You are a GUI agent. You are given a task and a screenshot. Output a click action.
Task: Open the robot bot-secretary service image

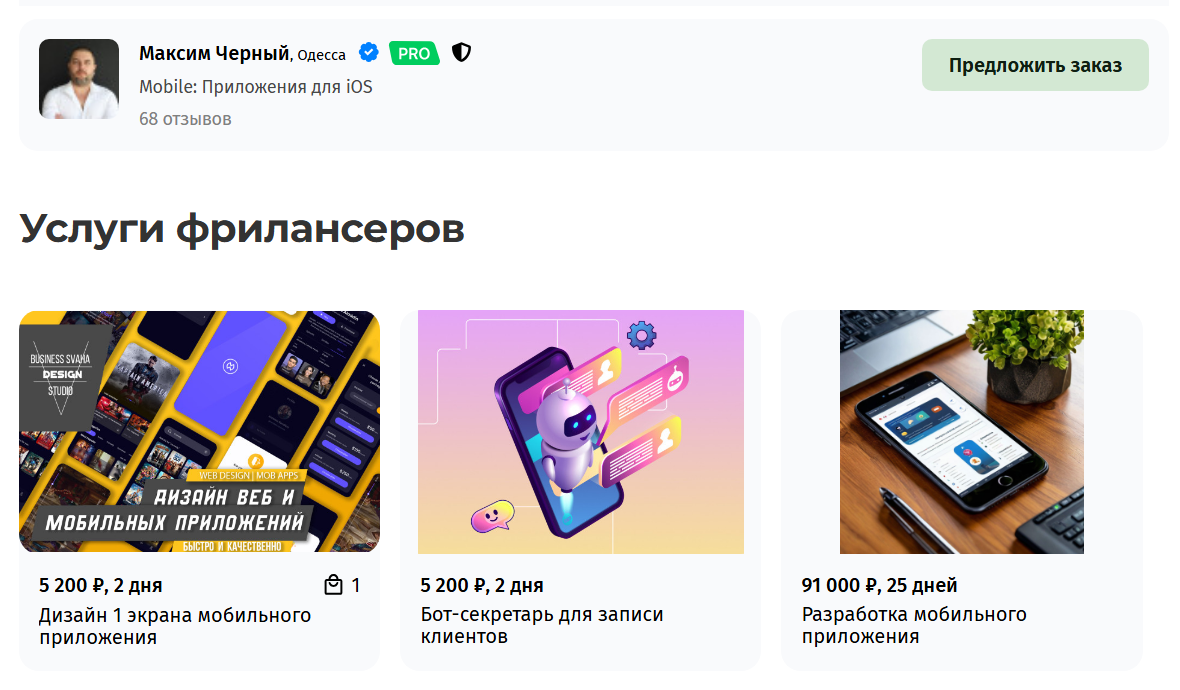(x=581, y=432)
